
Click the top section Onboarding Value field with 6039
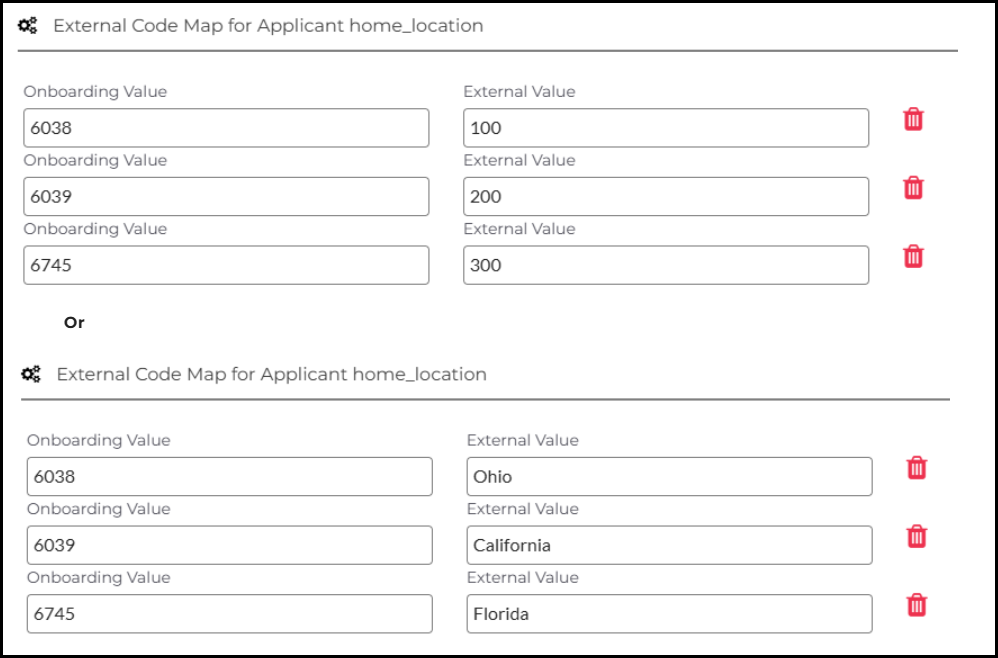[x=226, y=197]
